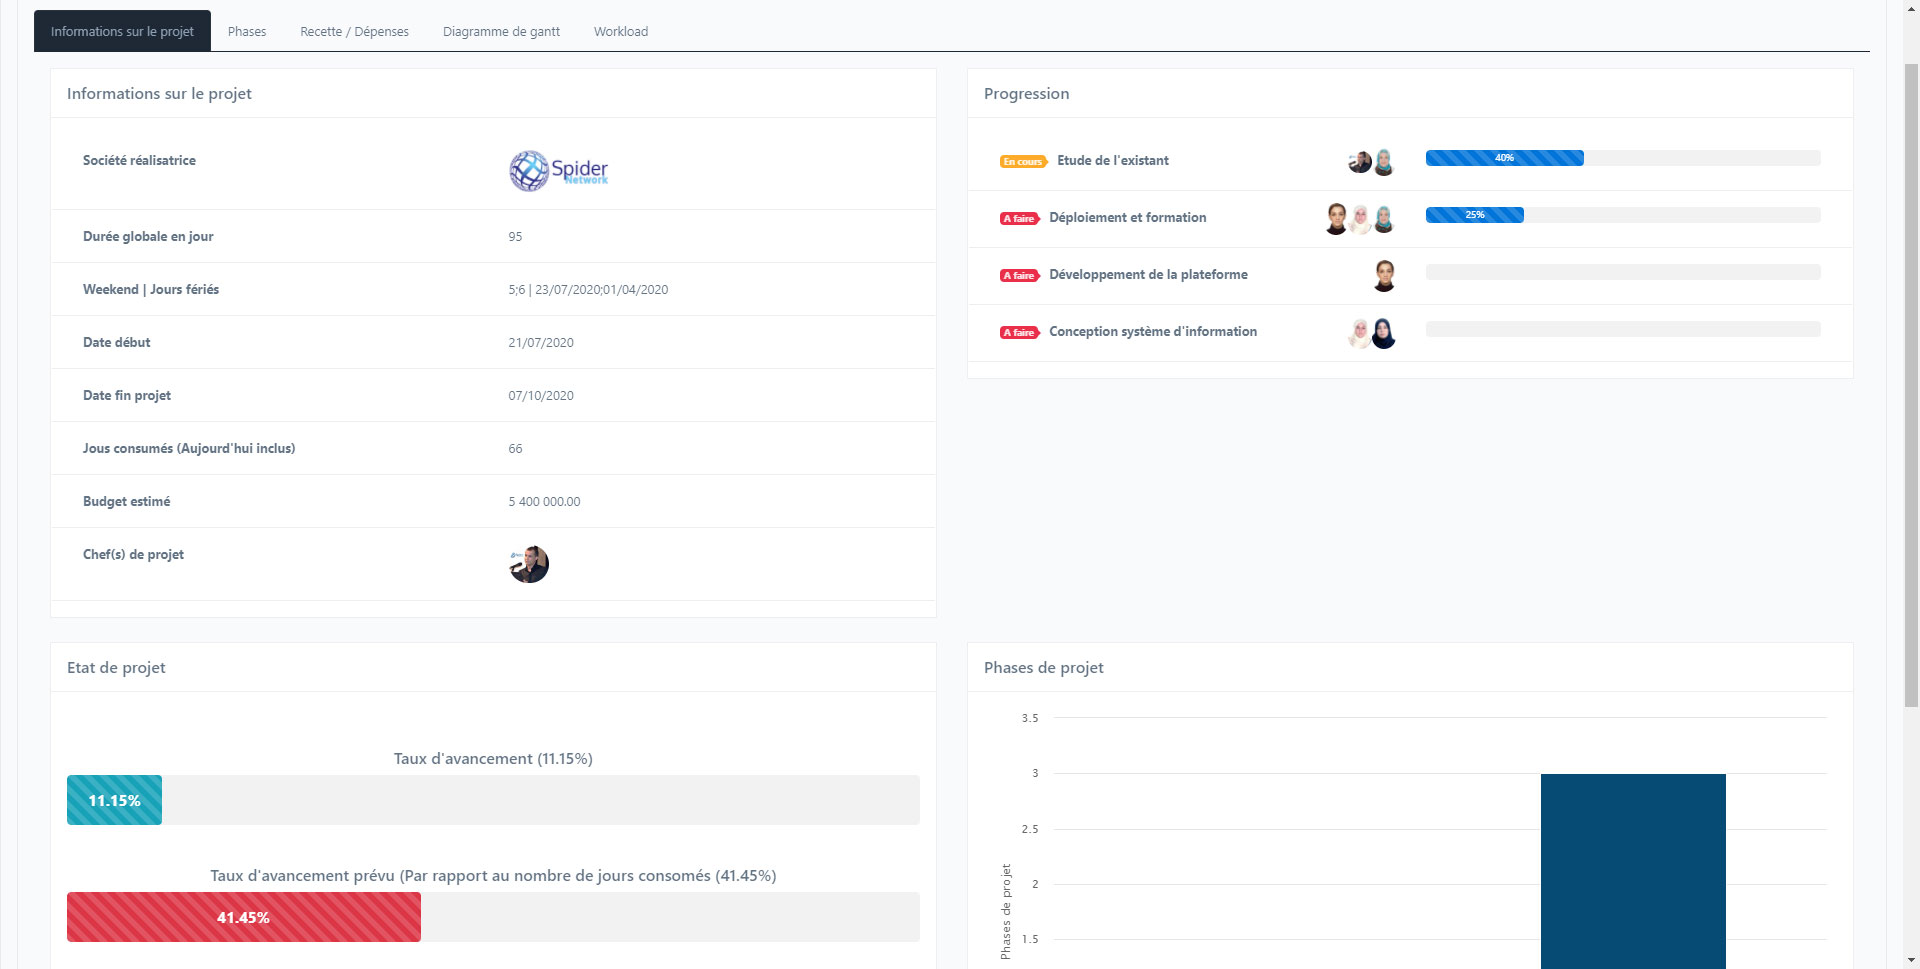1920x969 pixels.
Task: Click A faire badge for Conception système d'information
Action: (x=1019, y=332)
